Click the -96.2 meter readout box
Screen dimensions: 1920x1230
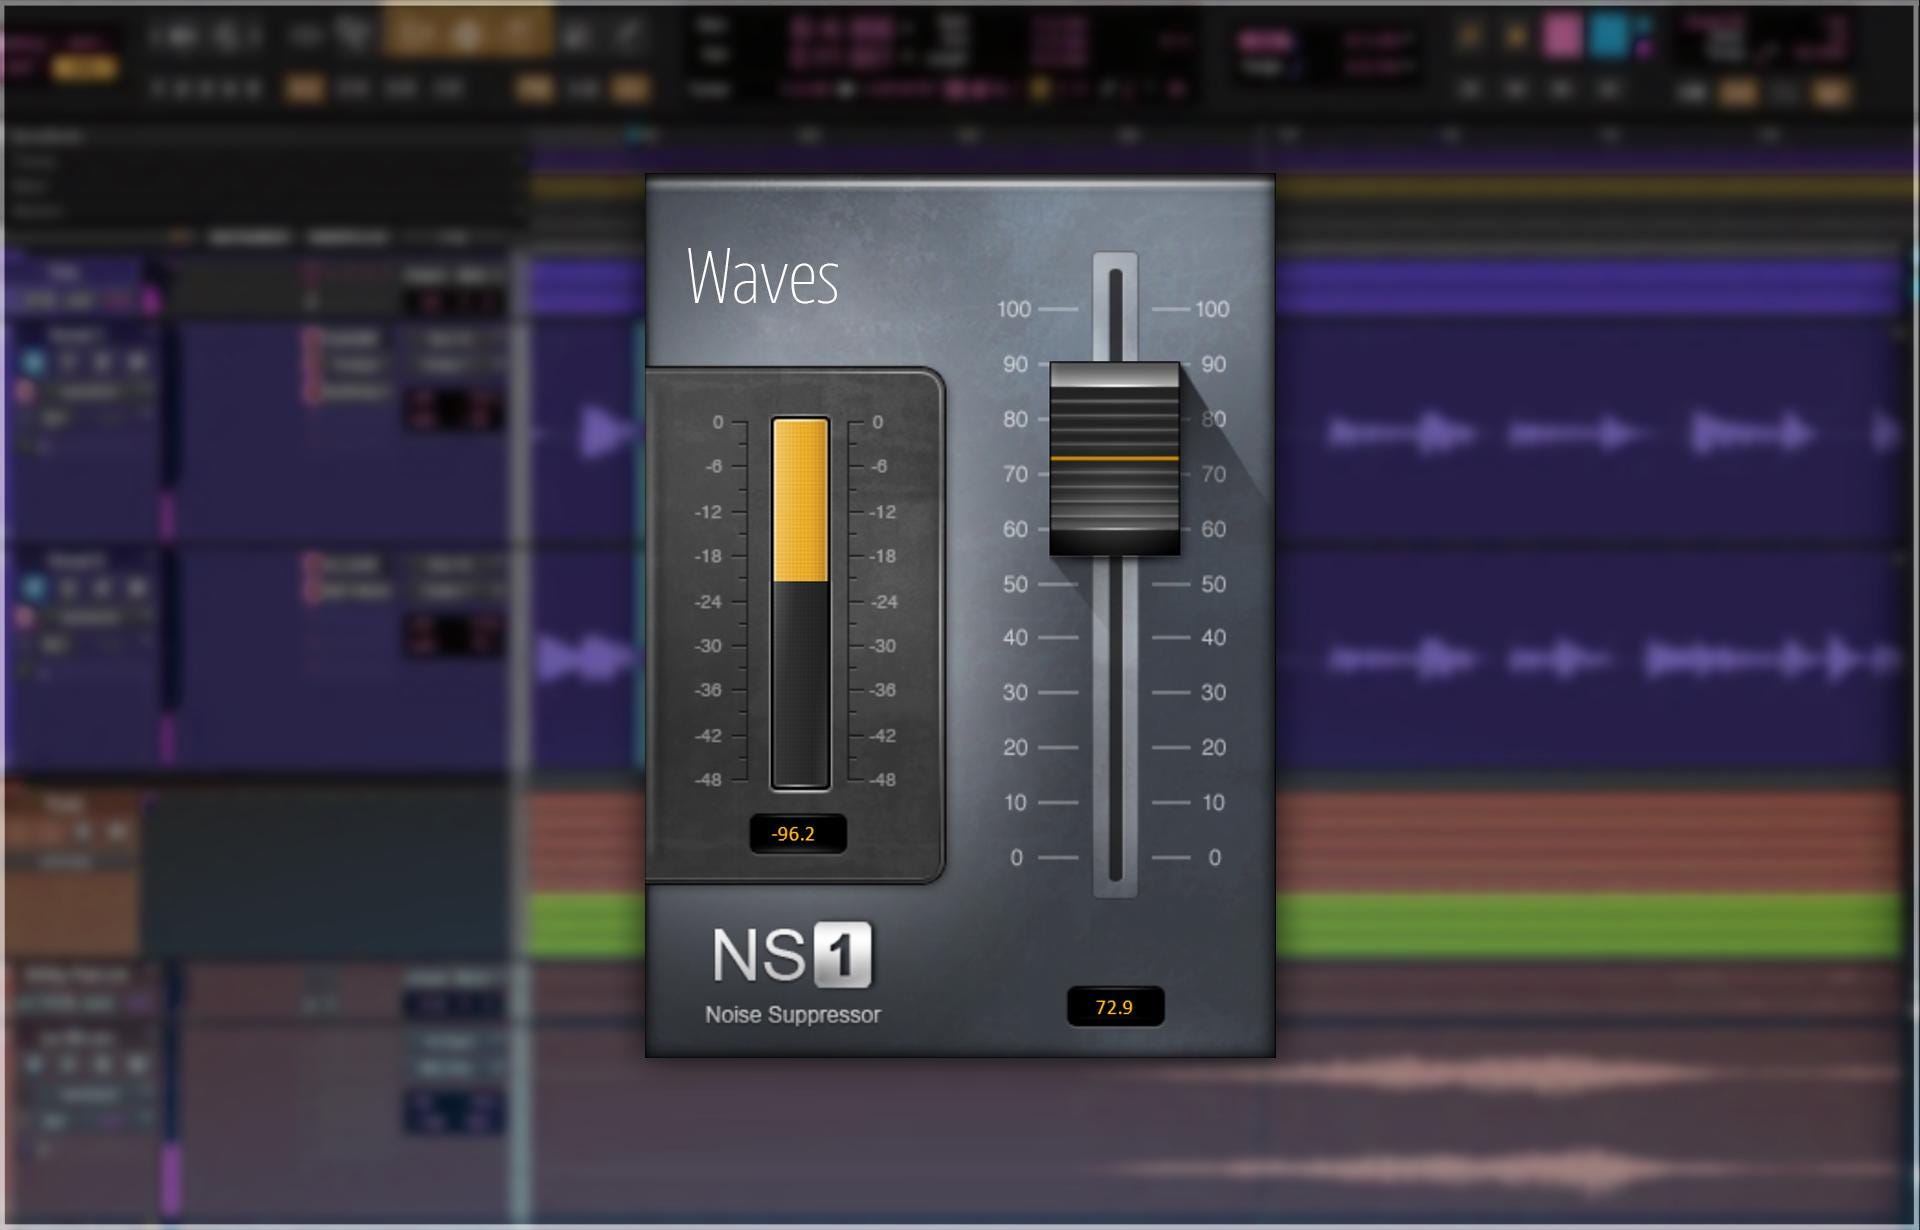798,834
